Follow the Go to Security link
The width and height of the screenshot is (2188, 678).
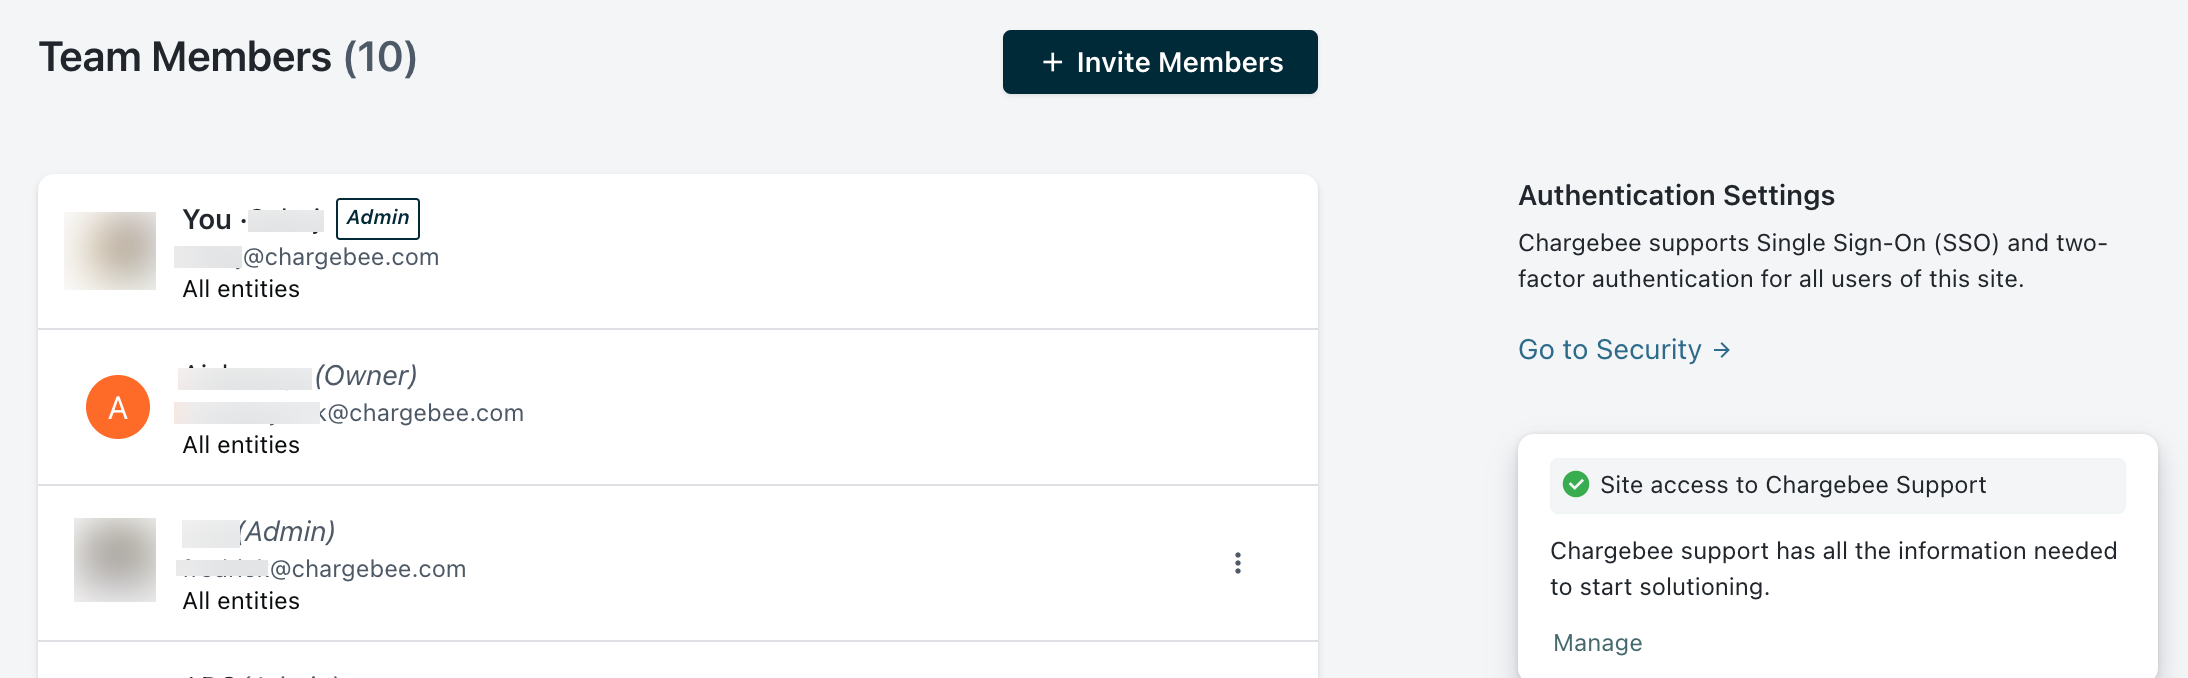tap(1609, 350)
